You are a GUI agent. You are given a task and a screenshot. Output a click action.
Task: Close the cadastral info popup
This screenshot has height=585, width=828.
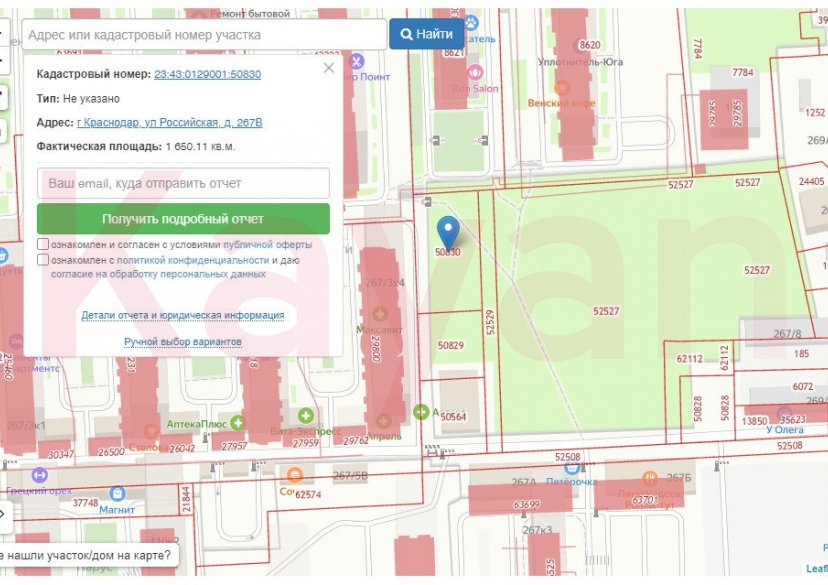[328, 68]
